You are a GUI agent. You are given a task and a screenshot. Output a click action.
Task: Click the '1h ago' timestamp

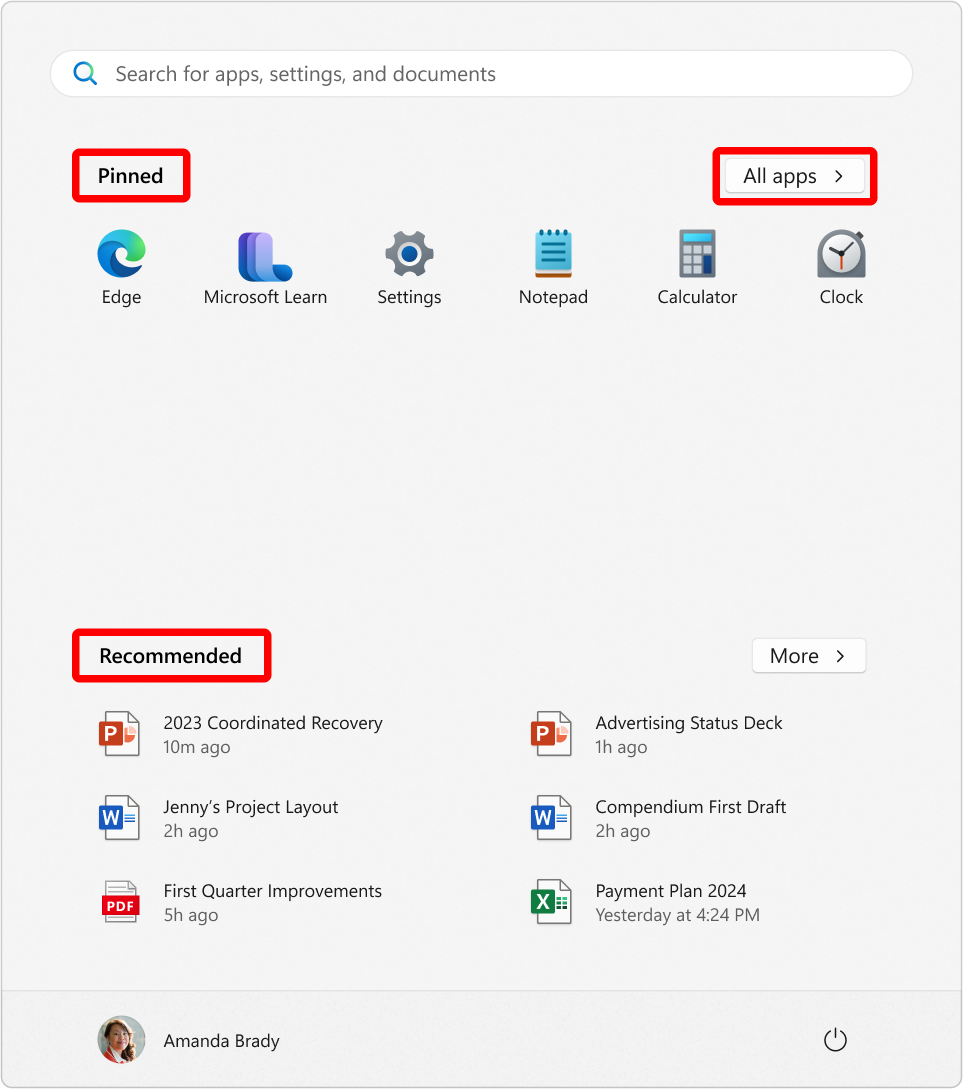coord(621,747)
